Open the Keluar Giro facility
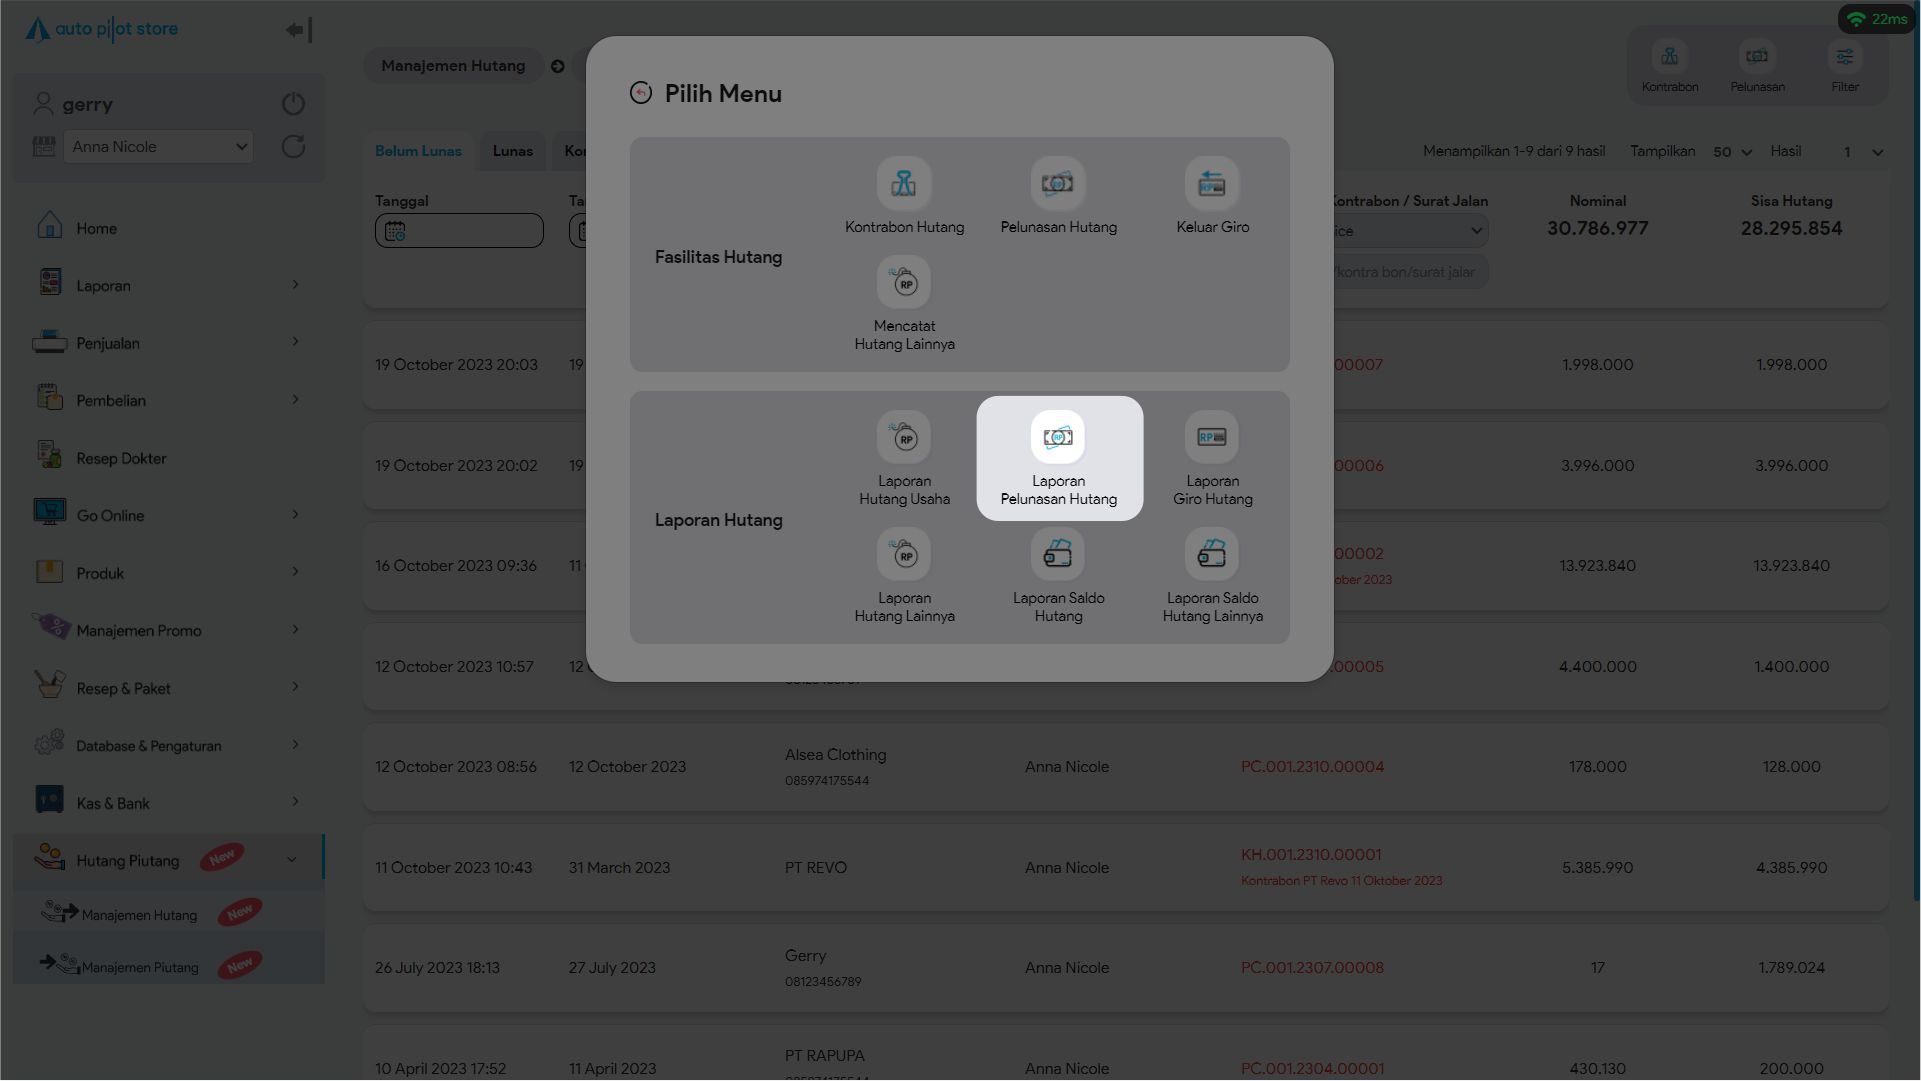Screen dimensions: 1921x1081 1212,184
